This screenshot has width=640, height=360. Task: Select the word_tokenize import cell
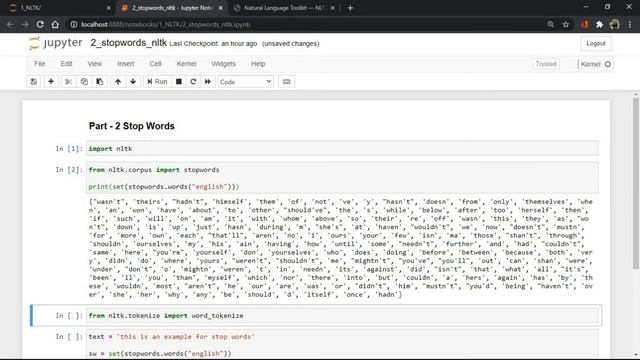click(x=342, y=316)
